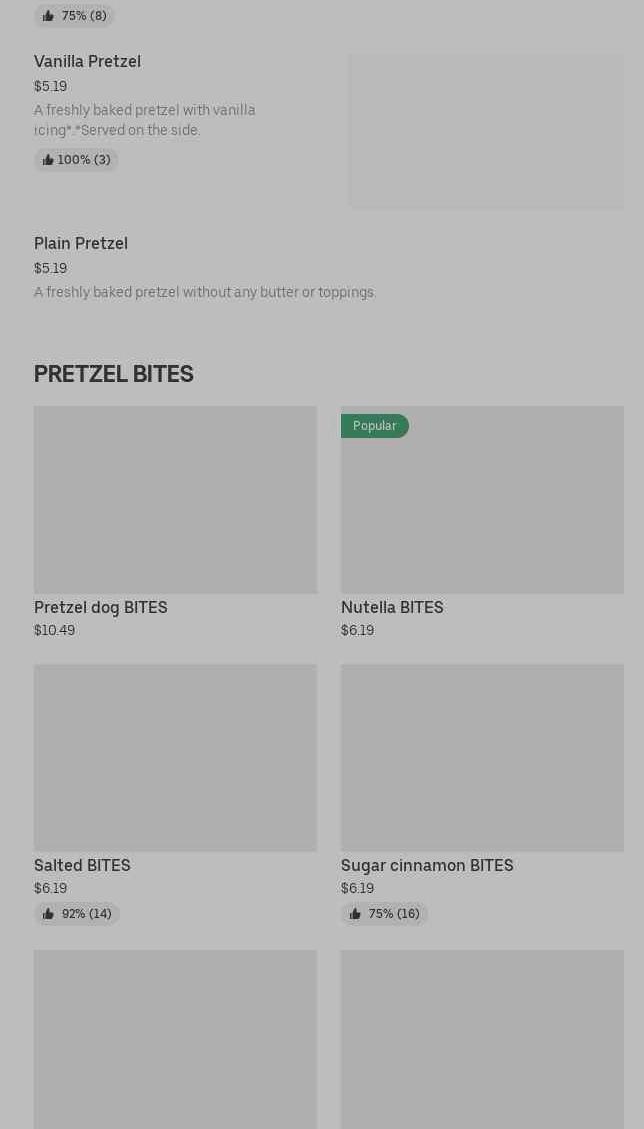This screenshot has height=1129, width=644.
Task: Open the Pretzel dog BITES title
Action: tap(101, 607)
